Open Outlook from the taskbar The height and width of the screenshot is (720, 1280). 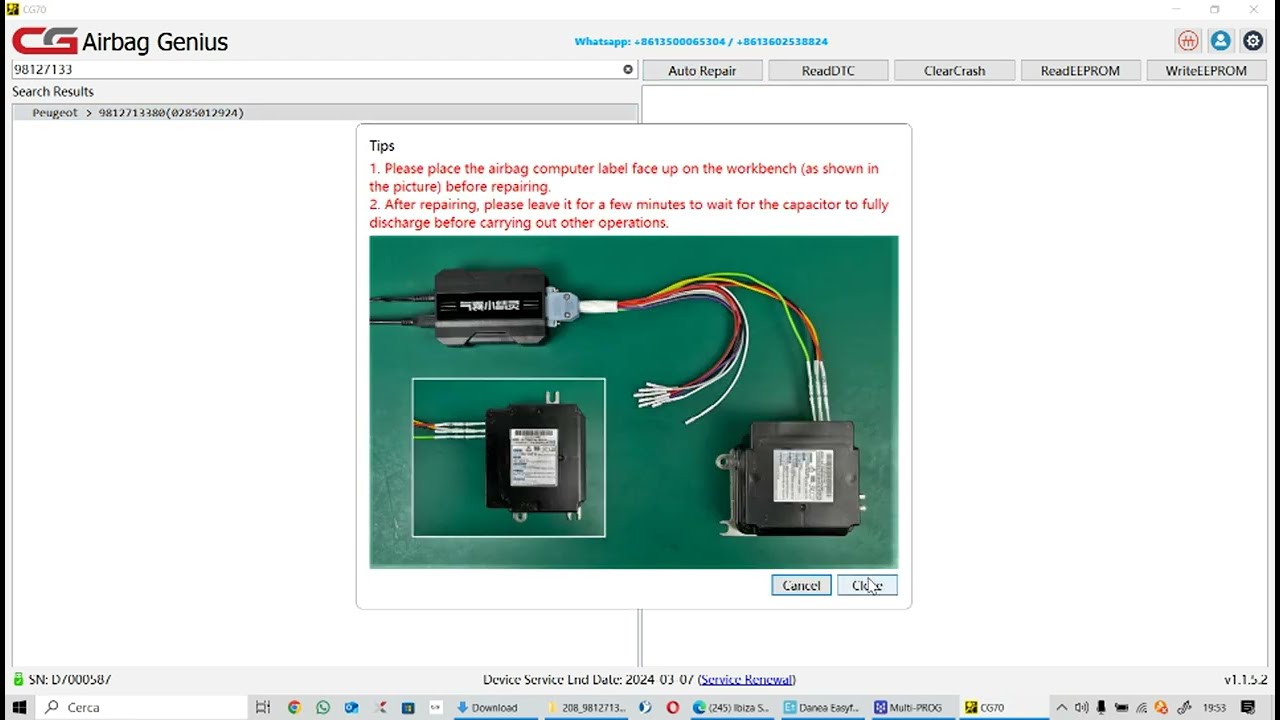351,707
